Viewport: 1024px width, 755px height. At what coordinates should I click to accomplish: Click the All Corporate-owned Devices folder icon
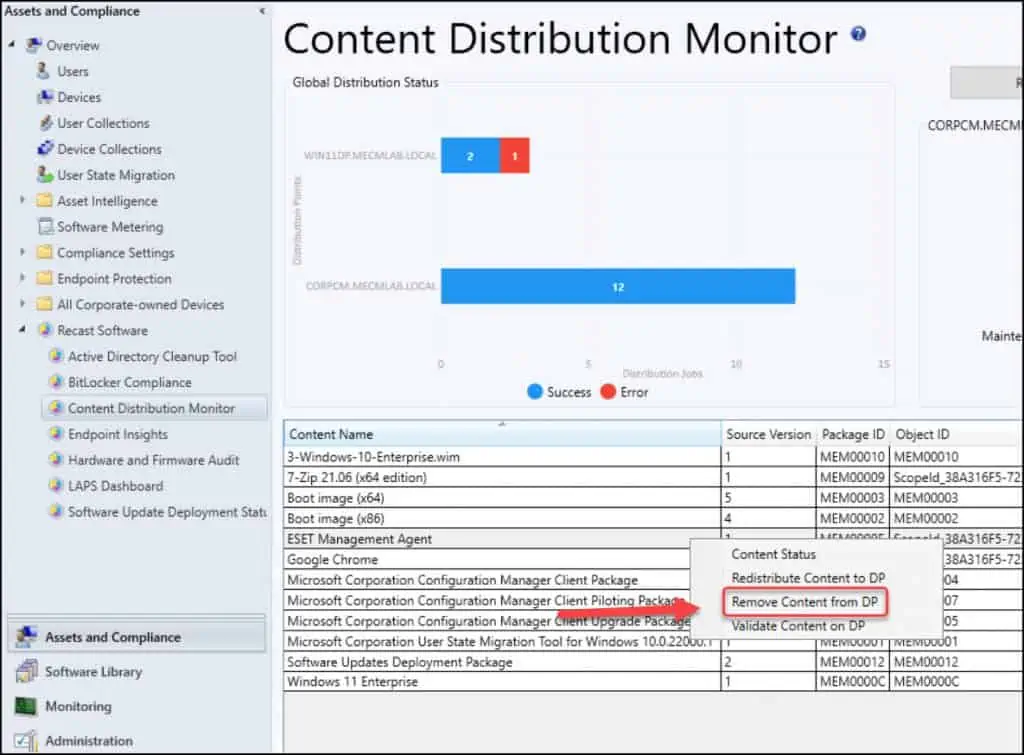(44, 304)
